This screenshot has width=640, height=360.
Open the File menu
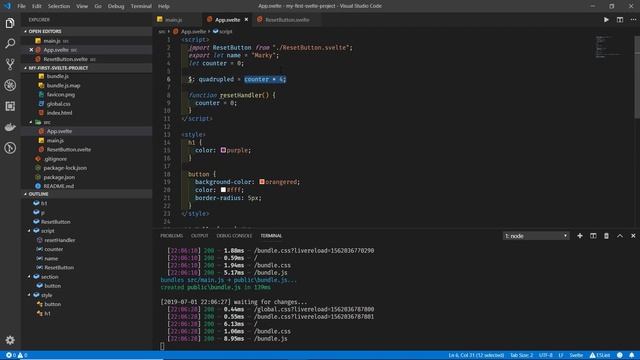21,6
